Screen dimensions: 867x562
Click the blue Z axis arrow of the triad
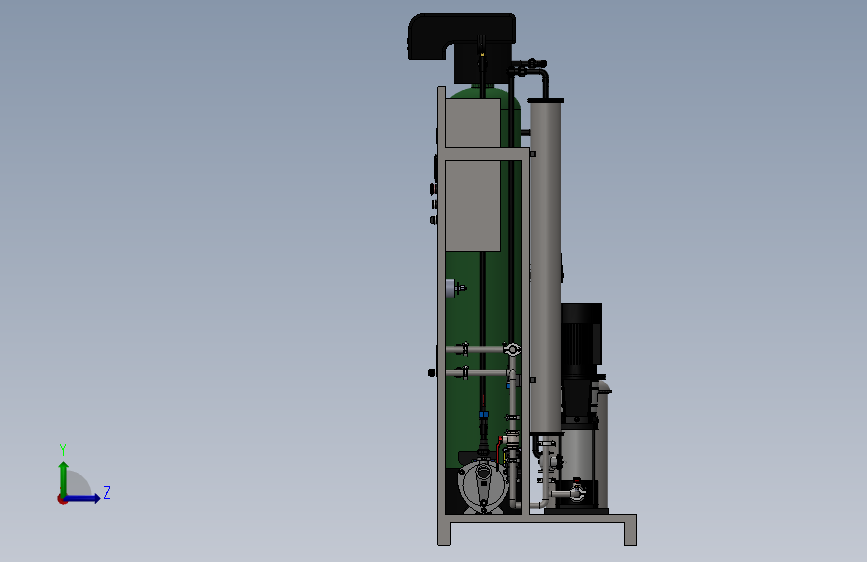[x=82, y=498]
